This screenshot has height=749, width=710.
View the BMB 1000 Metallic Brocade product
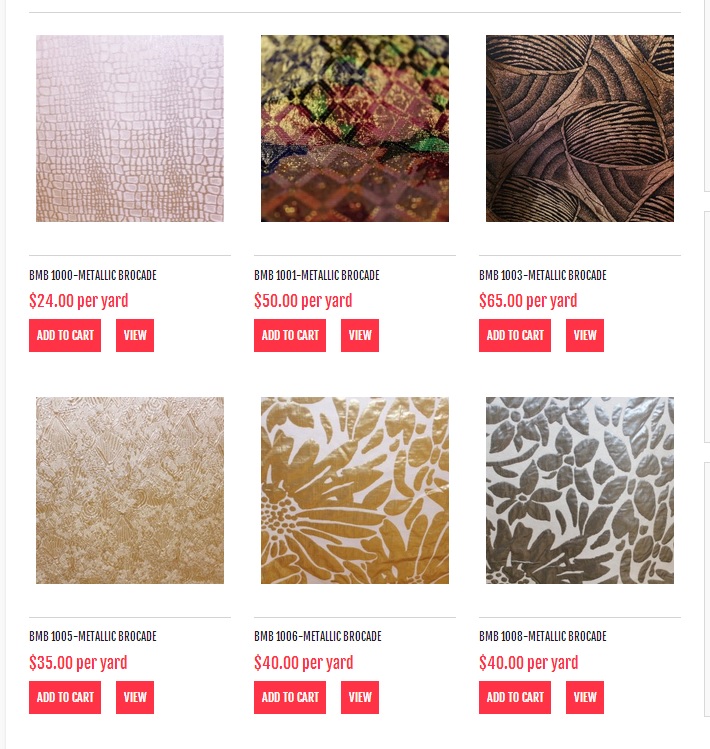click(x=135, y=335)
